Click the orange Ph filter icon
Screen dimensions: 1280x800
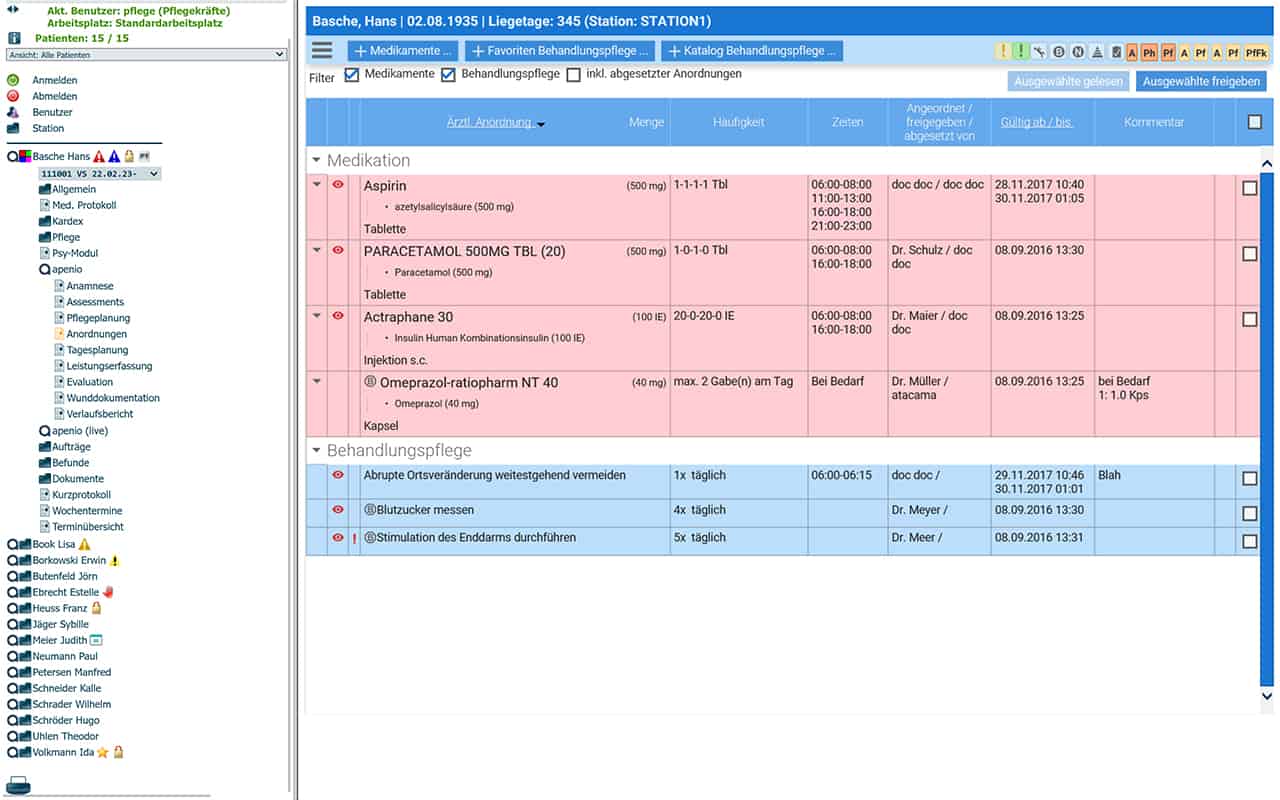click(x=1150, y=52)
